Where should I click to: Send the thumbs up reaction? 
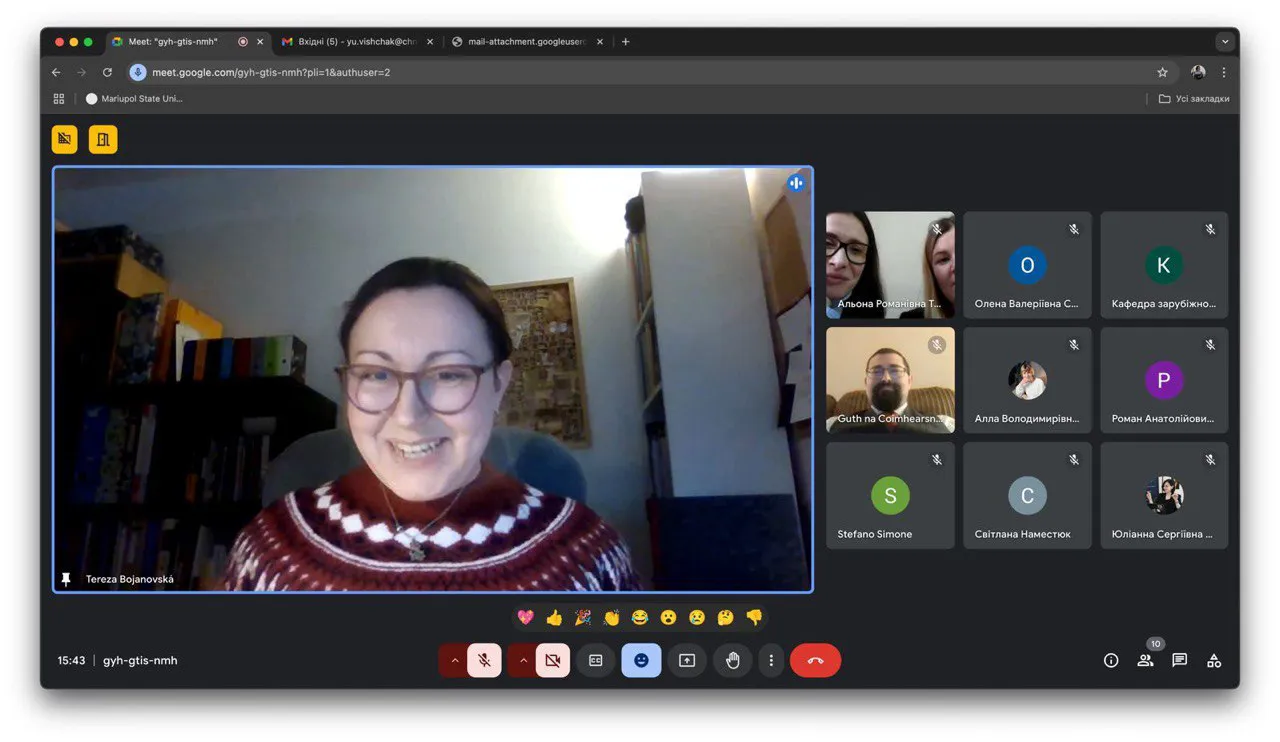point(554,618)
